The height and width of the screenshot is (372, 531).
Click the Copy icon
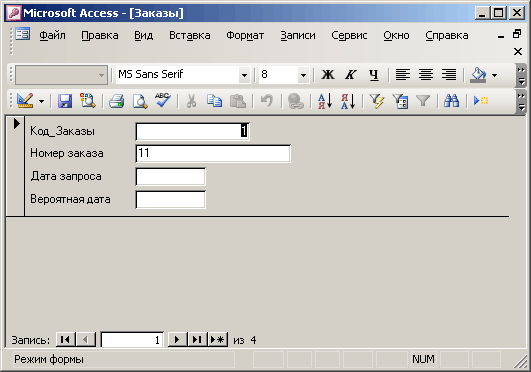click(x=214, y=101)
